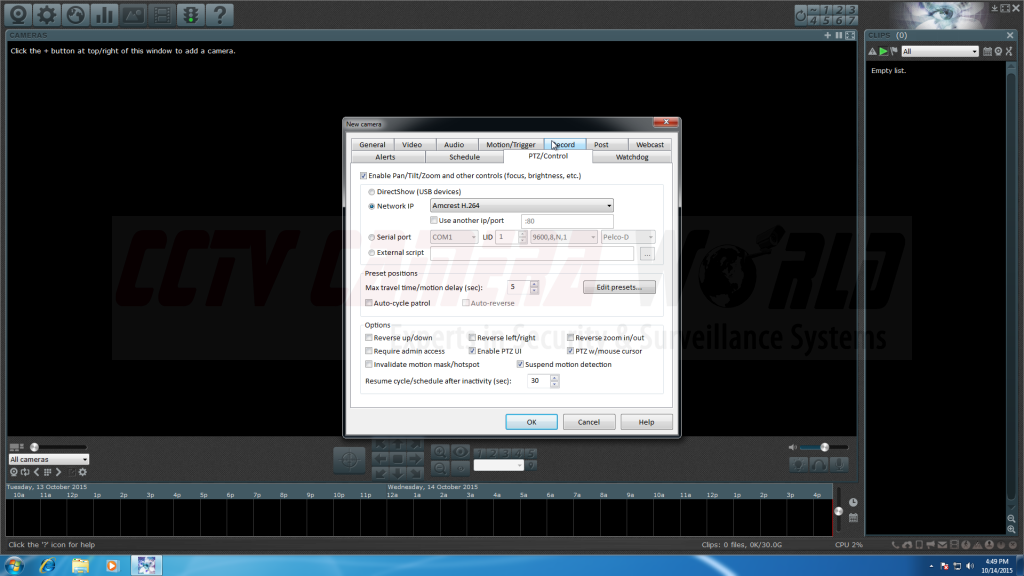The height and width of the screenshot is (576, 1024).
Task: Open the clips filter All dropdown
Action: (x=939, y=51)
